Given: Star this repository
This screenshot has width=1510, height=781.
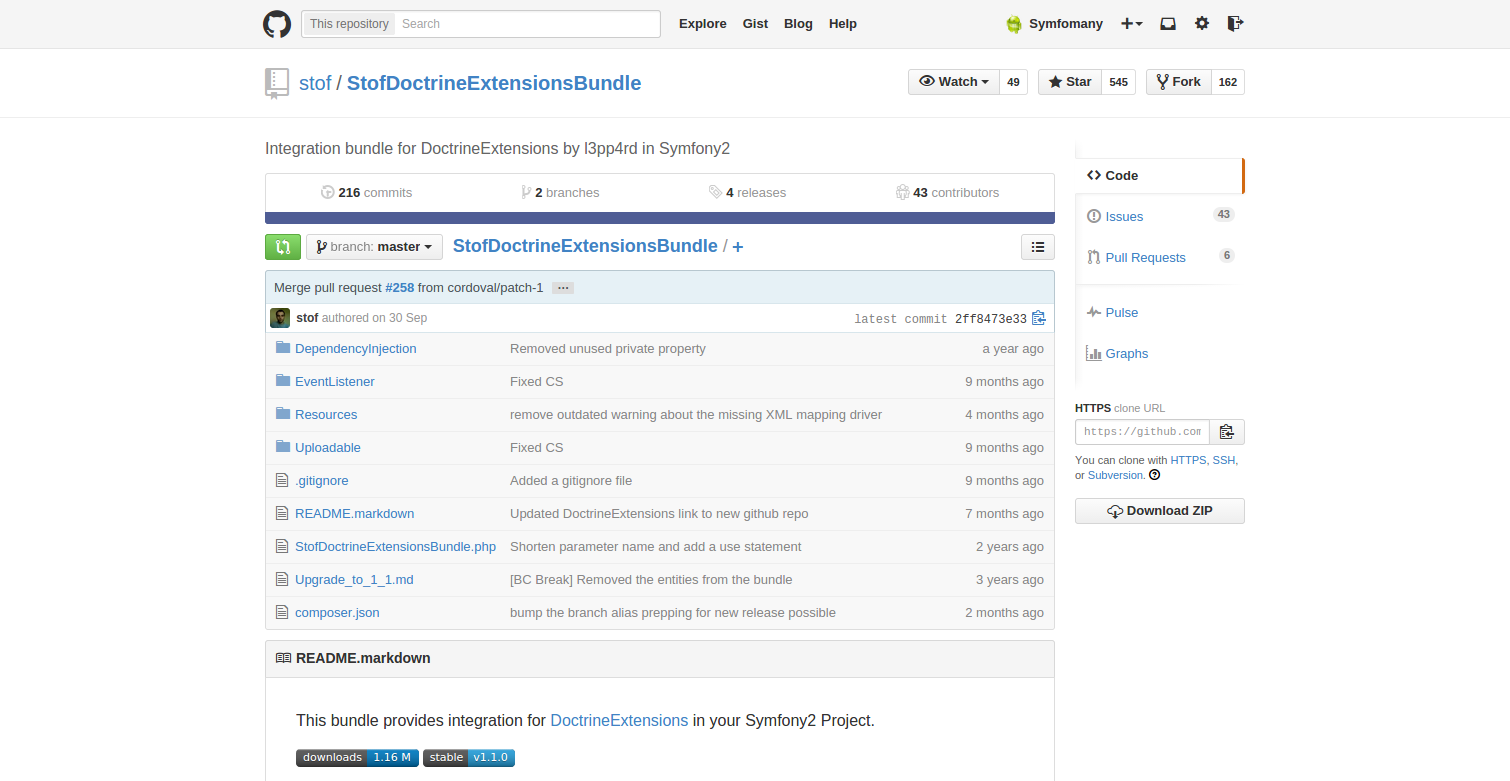Looking at the screenshot, I should pos(1070,82).
